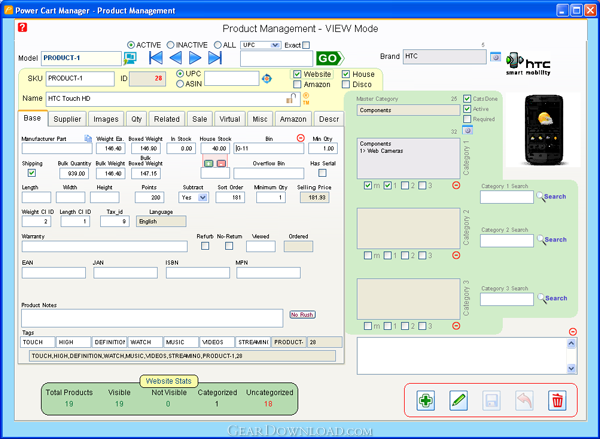600x439 pixels.
Task: Click the Category 1 Search link
Action: pyautogui.click(x=555, y=196)
